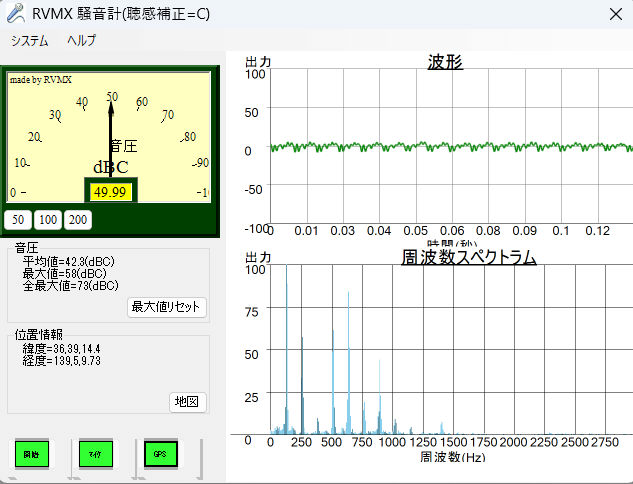This screenshot has height=484, width=633.
Task: Set meter range to 50
Action: click(x=18, y=220)
